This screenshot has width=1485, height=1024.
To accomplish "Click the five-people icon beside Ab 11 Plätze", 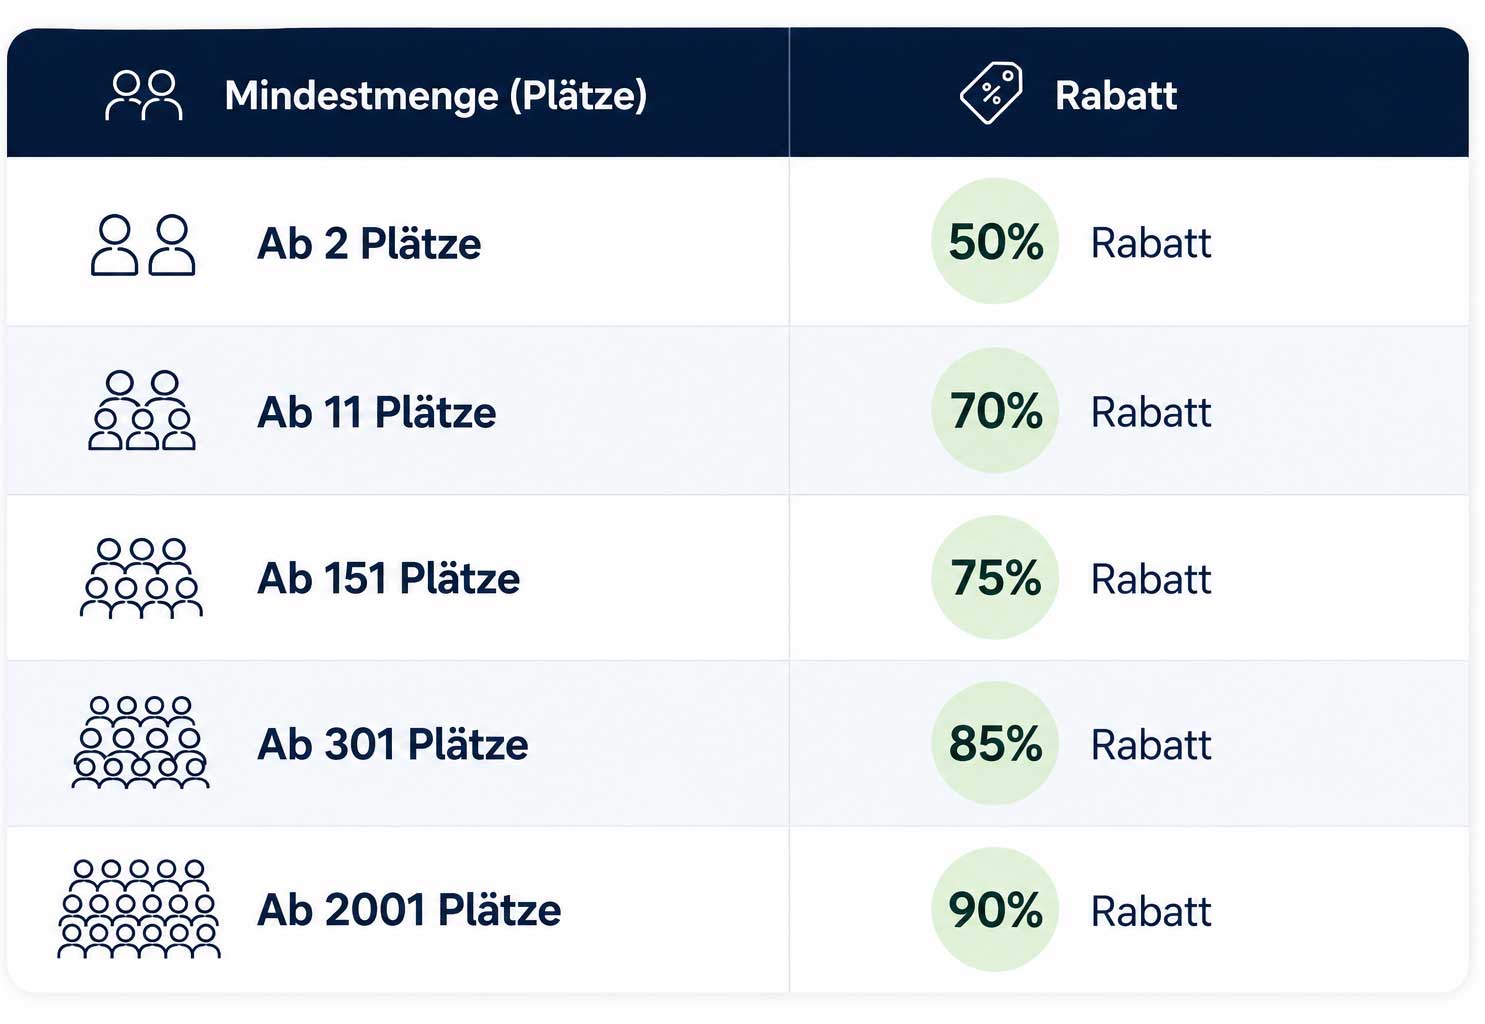I will point(142,411).
